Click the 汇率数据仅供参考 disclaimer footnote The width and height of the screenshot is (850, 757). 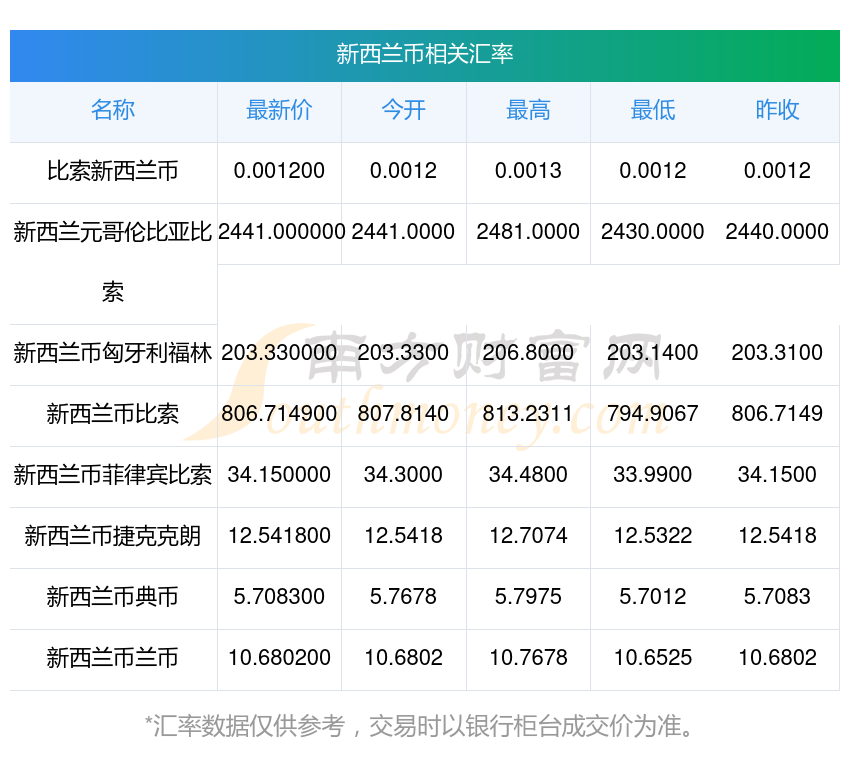point(419,726)
